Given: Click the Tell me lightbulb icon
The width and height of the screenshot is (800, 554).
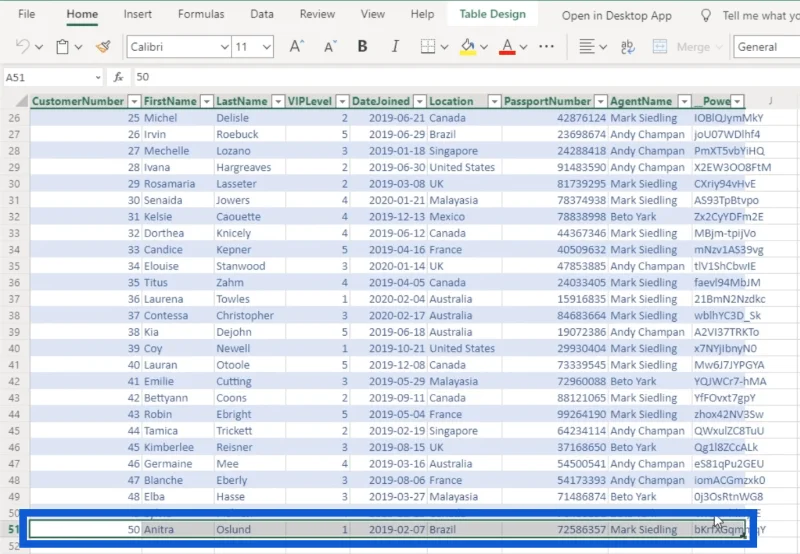Looking at the screenshot, I should click(x=706, y=16).
